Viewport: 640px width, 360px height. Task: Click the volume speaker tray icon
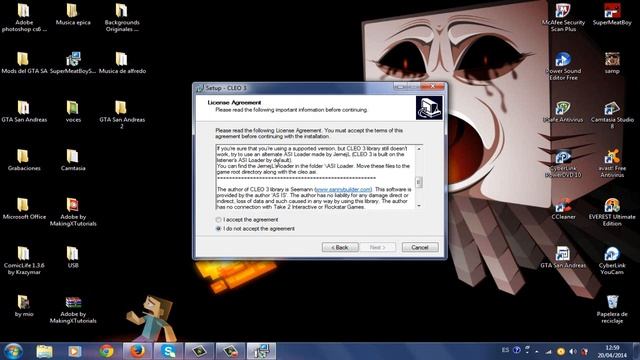pos(573,351)
